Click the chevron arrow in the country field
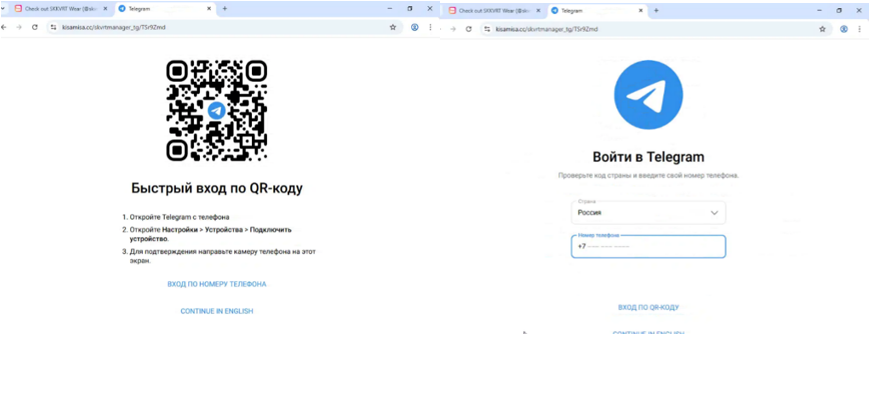 (714, 213)
